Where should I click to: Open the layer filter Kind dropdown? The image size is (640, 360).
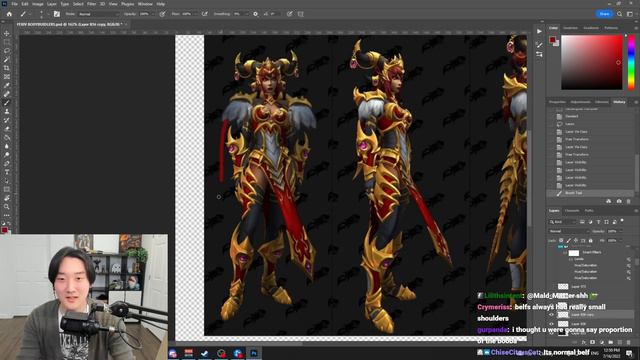click(x=562, y=222)
